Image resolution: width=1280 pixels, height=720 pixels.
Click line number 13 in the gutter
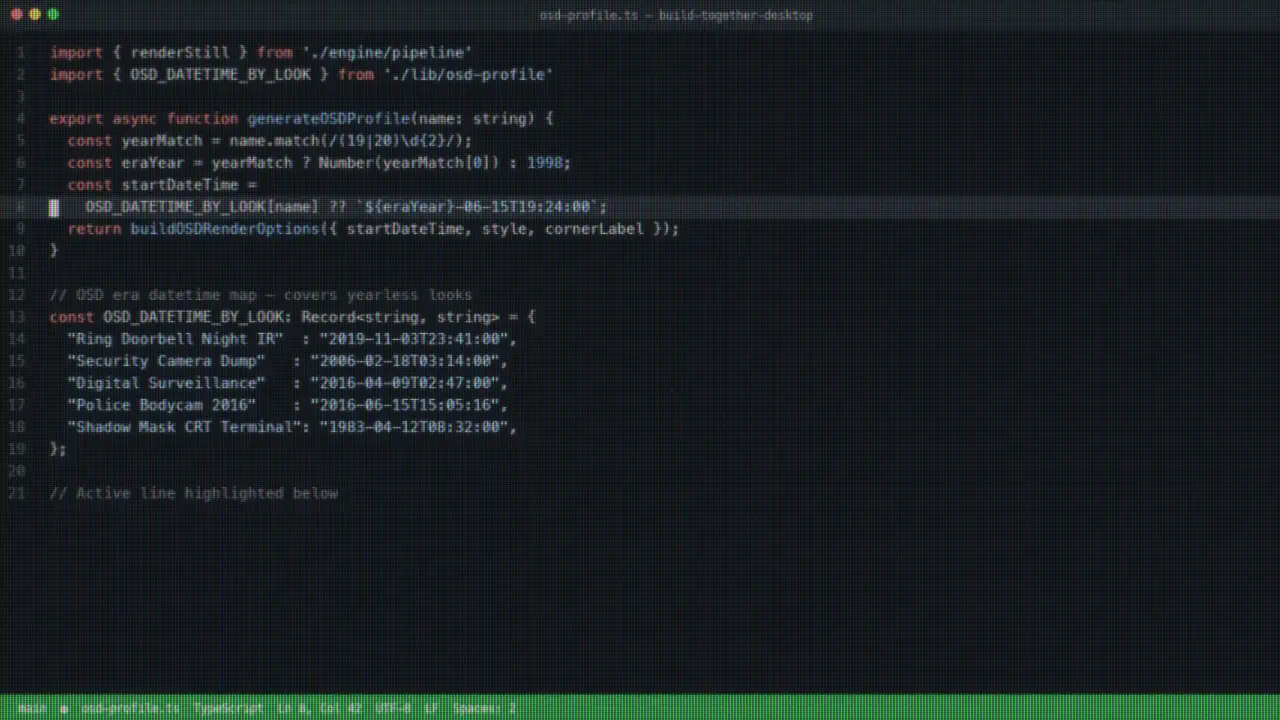click(x=16, y=316)
